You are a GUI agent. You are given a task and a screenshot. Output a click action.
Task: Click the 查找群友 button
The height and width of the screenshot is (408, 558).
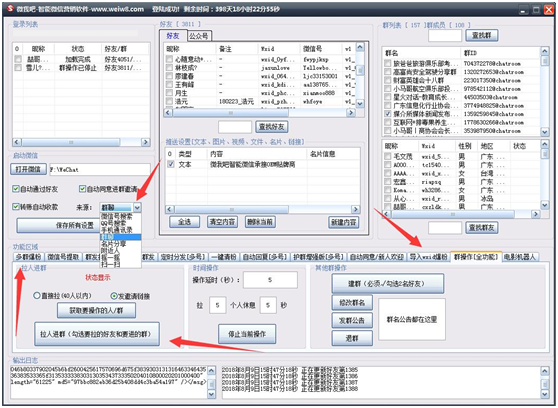tap(481, 227)
